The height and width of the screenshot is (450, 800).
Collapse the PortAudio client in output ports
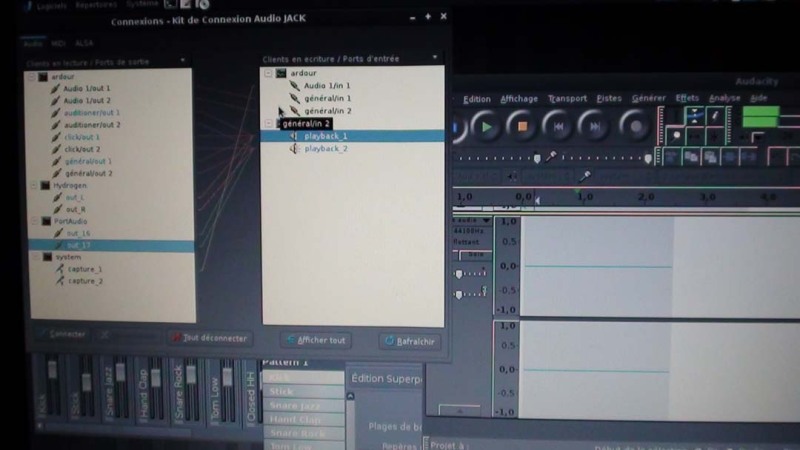pyautogui.click(x=35, y=221)
